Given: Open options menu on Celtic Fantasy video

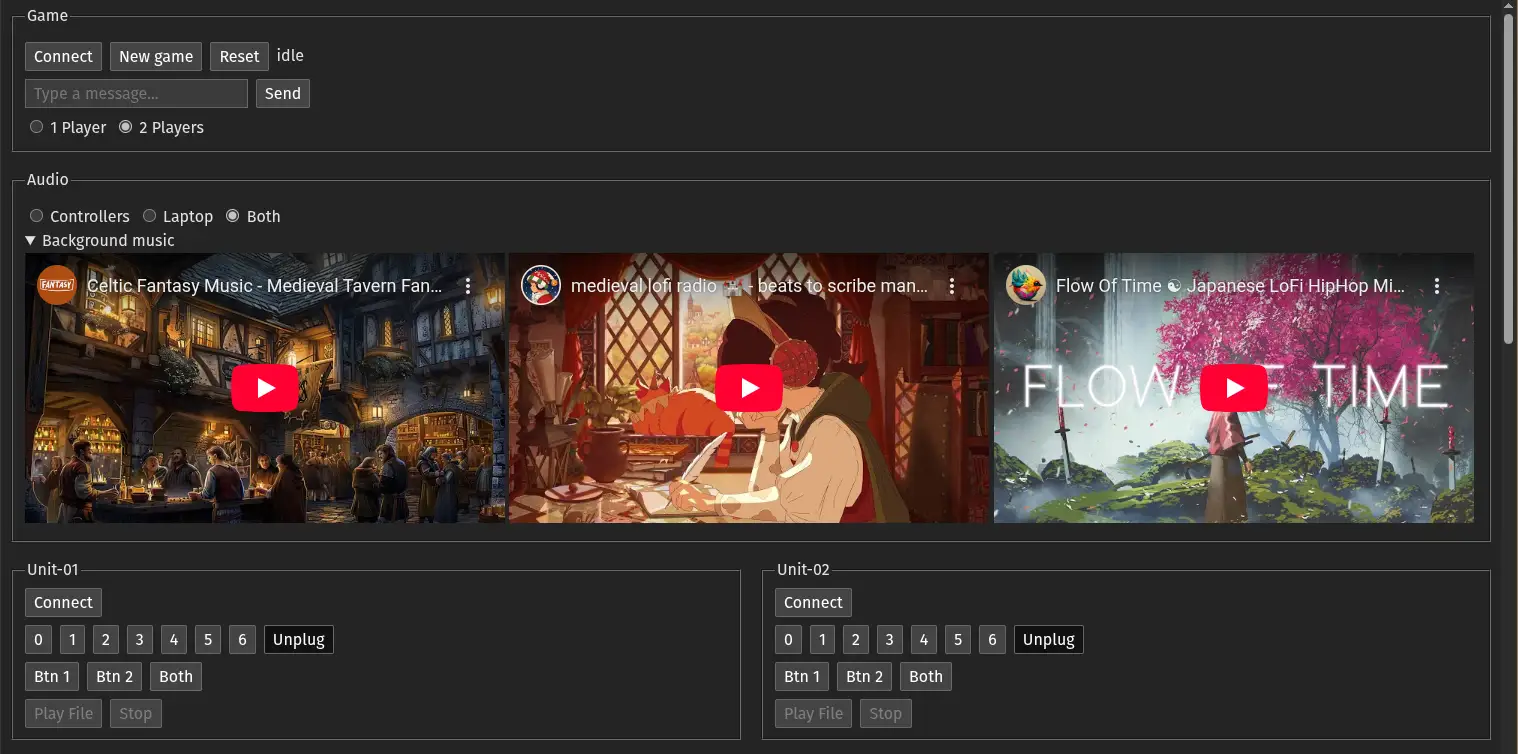Looking at the screenshot, I should pos(467,285).
